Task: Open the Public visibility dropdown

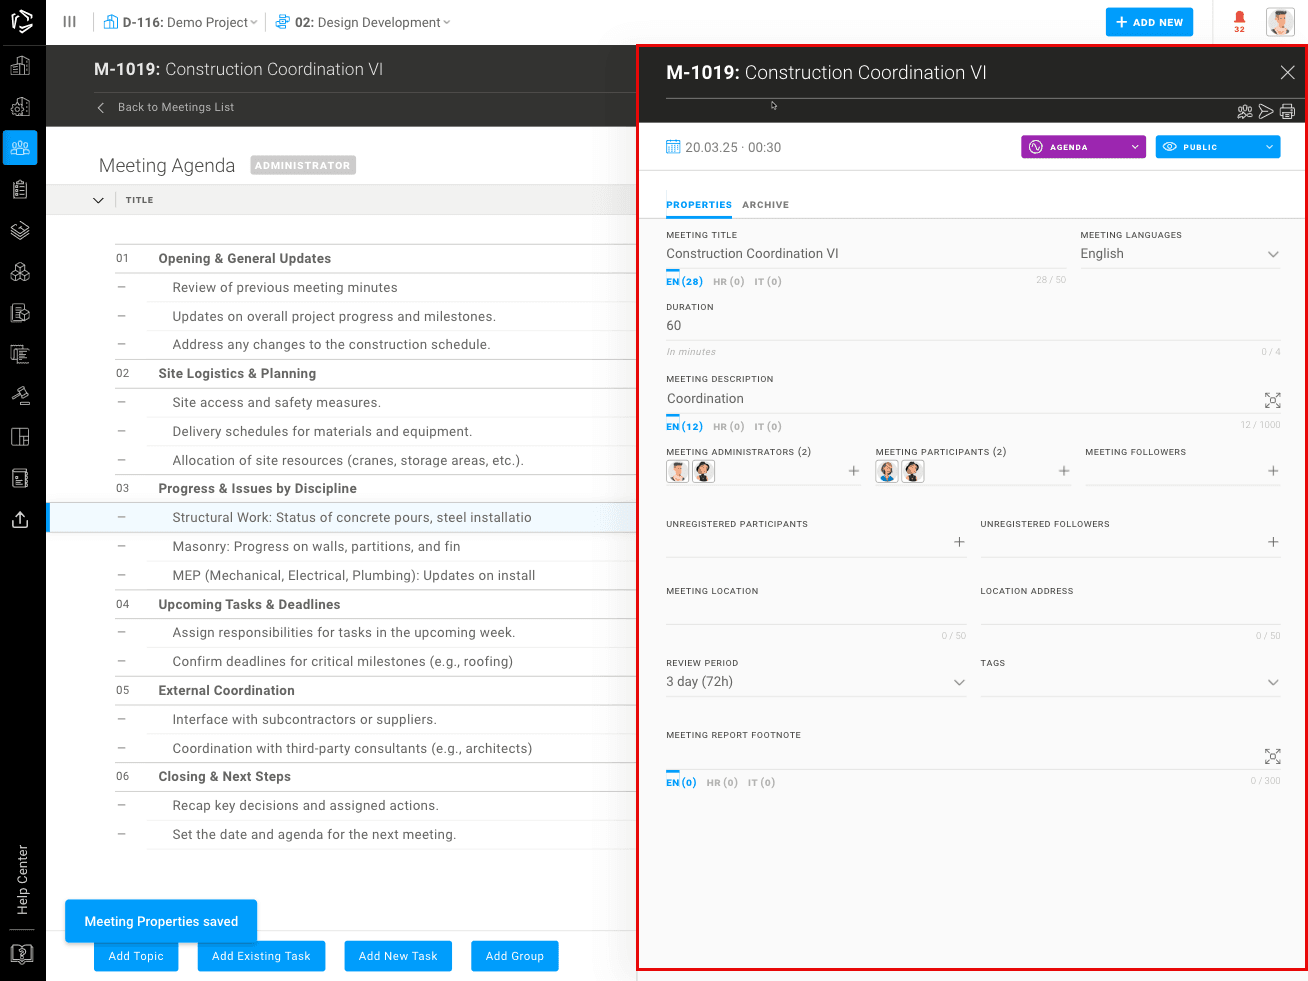Action: point(1217,147)
